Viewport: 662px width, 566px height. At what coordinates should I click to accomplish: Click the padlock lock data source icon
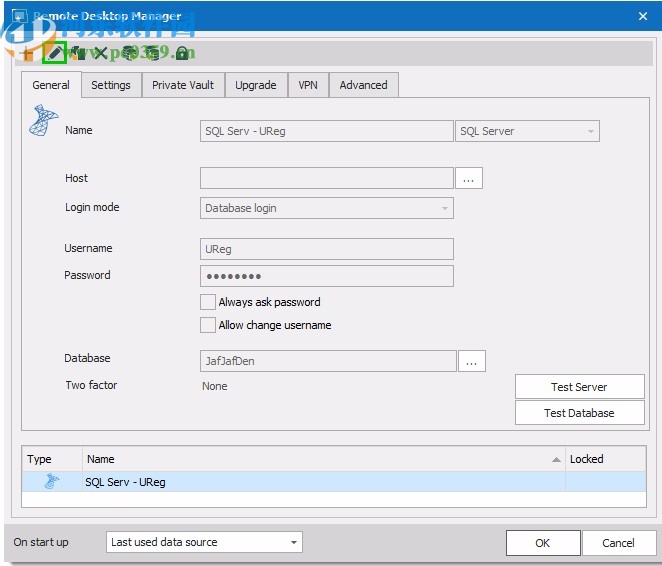182,53
